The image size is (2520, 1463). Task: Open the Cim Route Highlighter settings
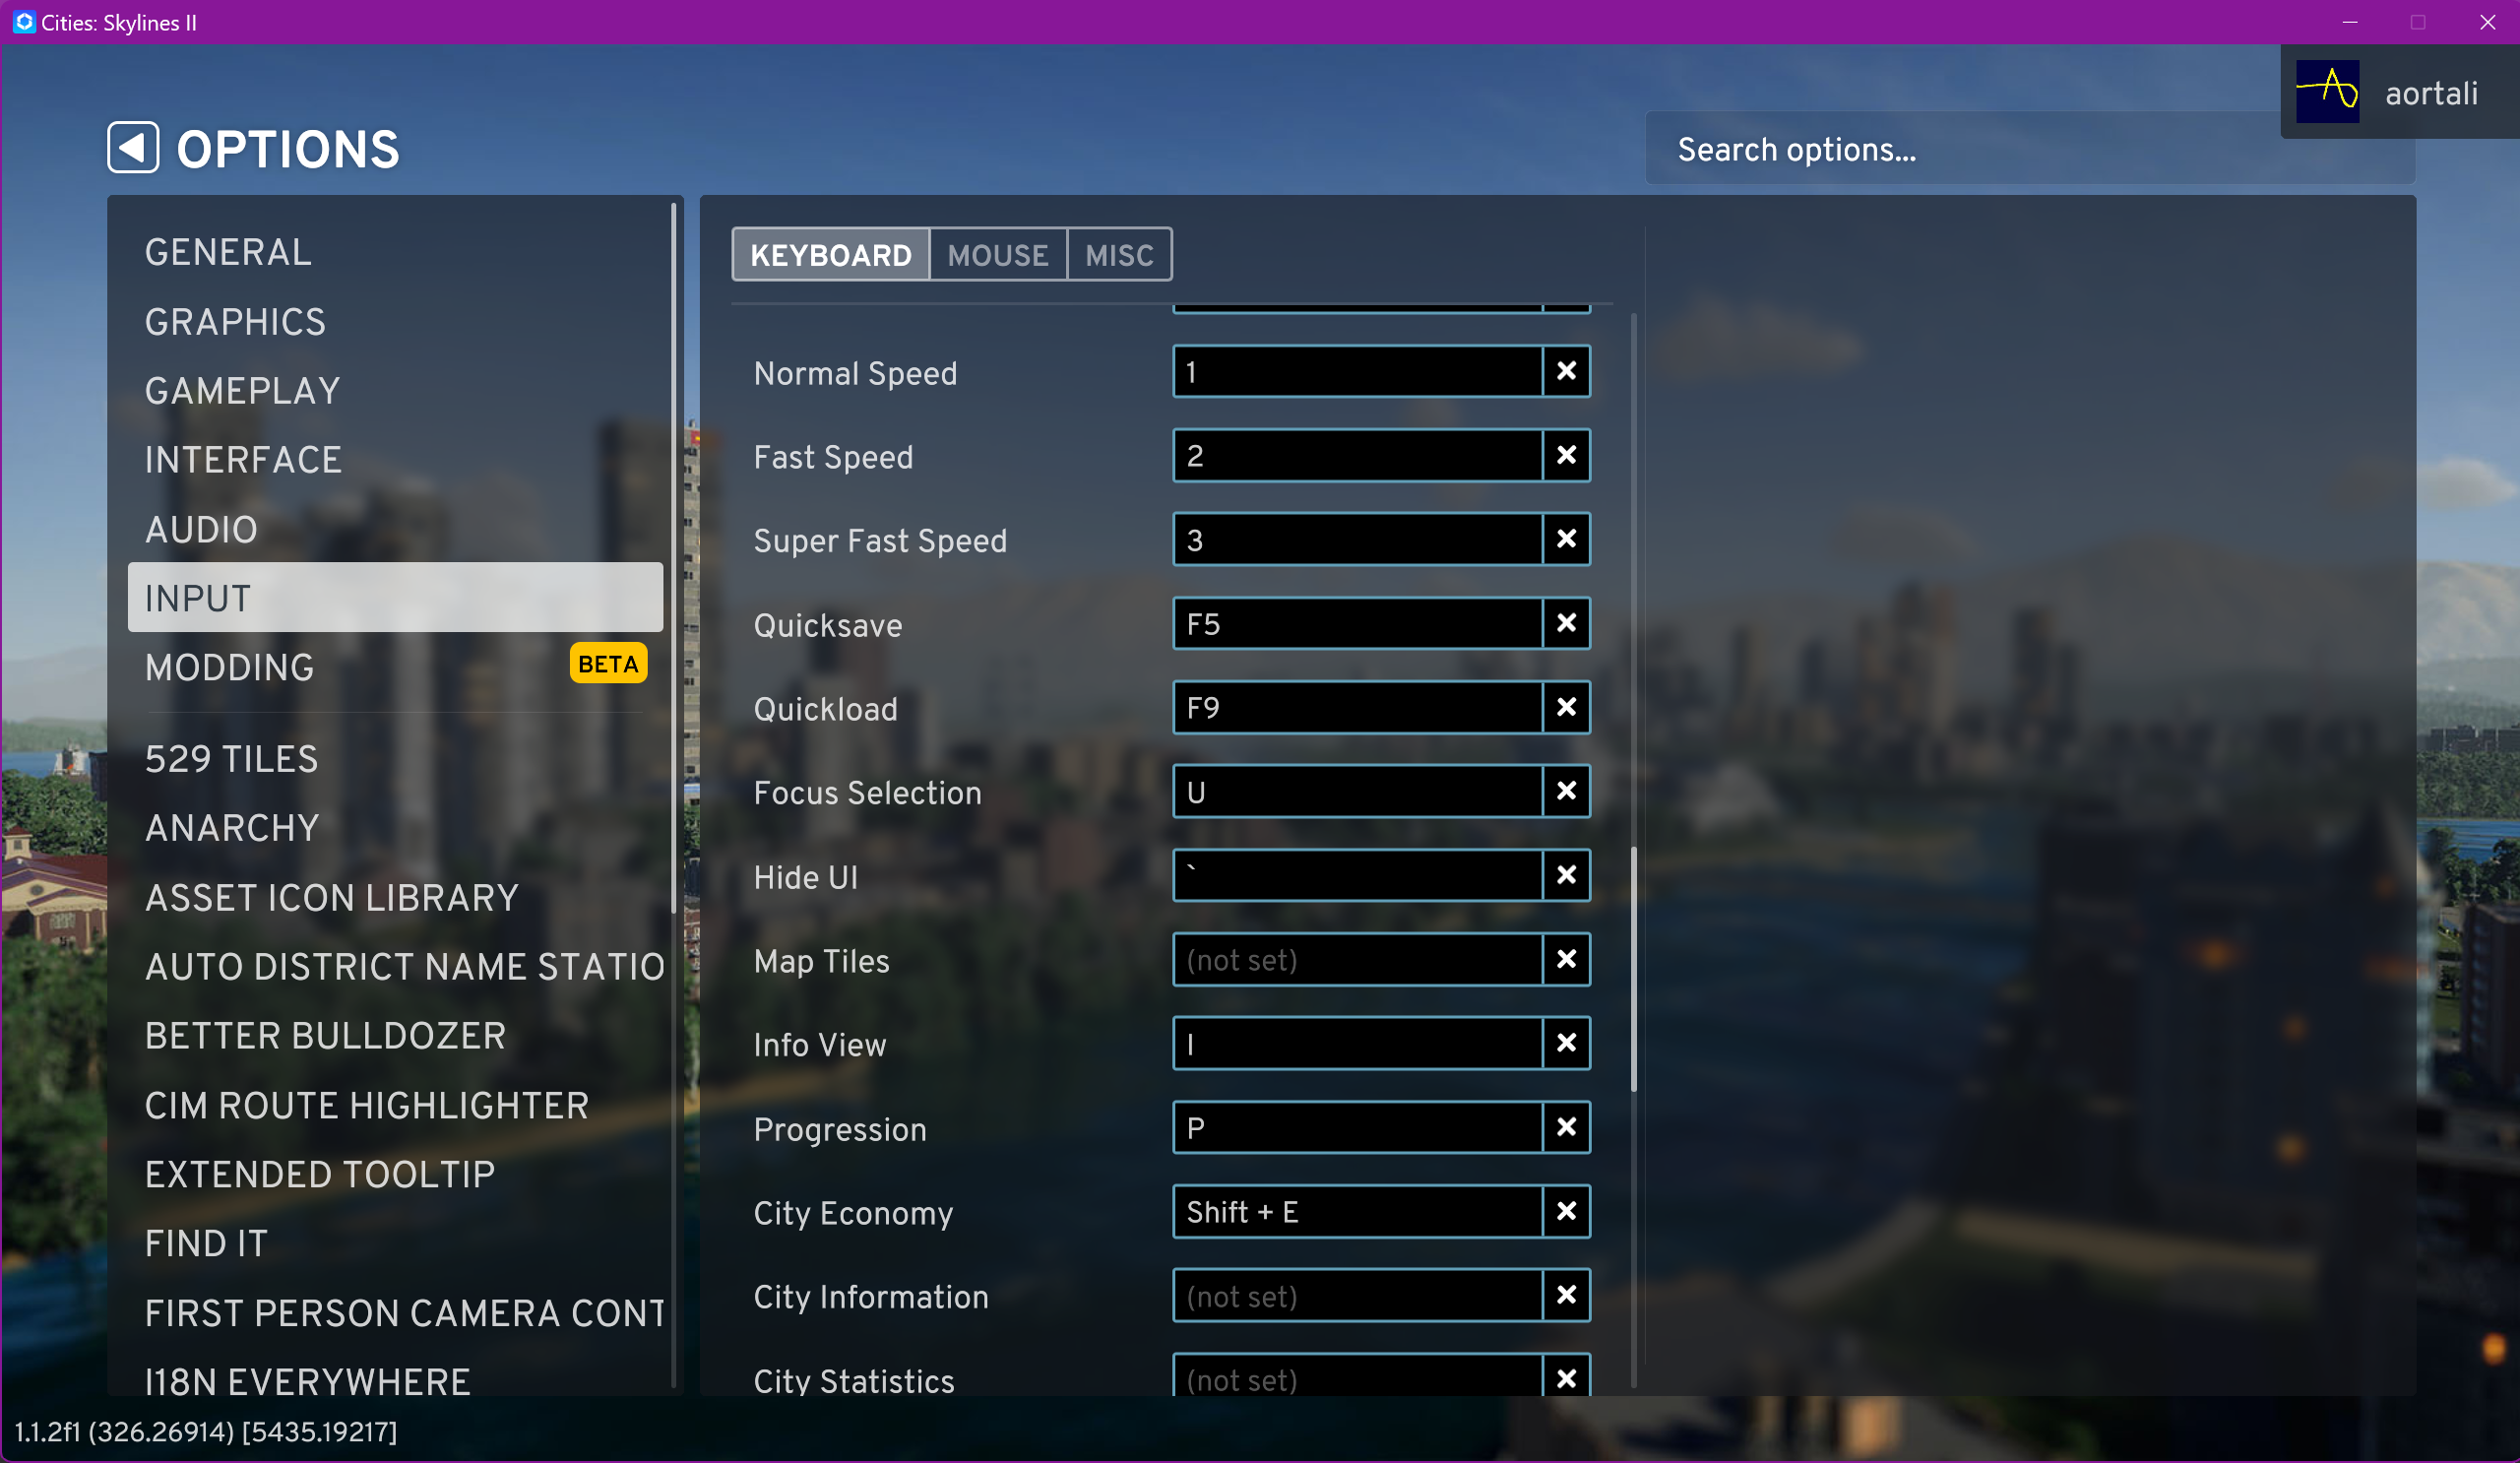[x=395, y=1105]
